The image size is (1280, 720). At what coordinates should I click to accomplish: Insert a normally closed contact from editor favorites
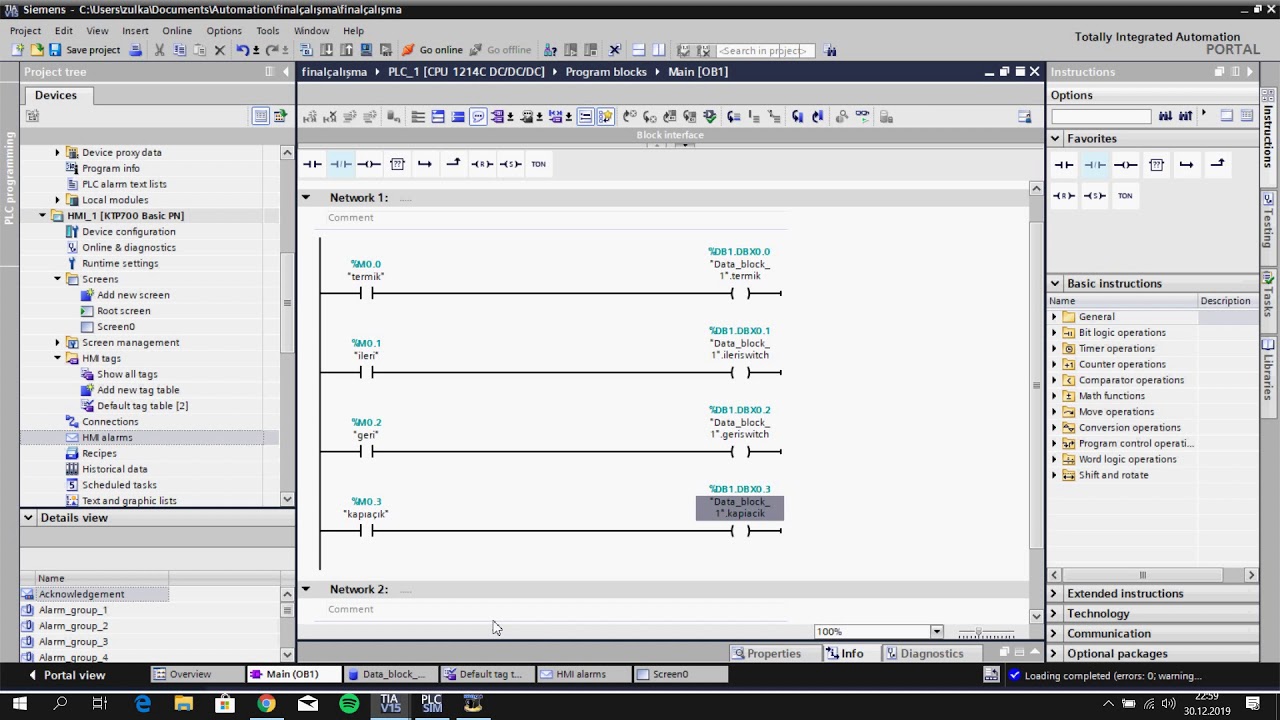click(341, 164)
